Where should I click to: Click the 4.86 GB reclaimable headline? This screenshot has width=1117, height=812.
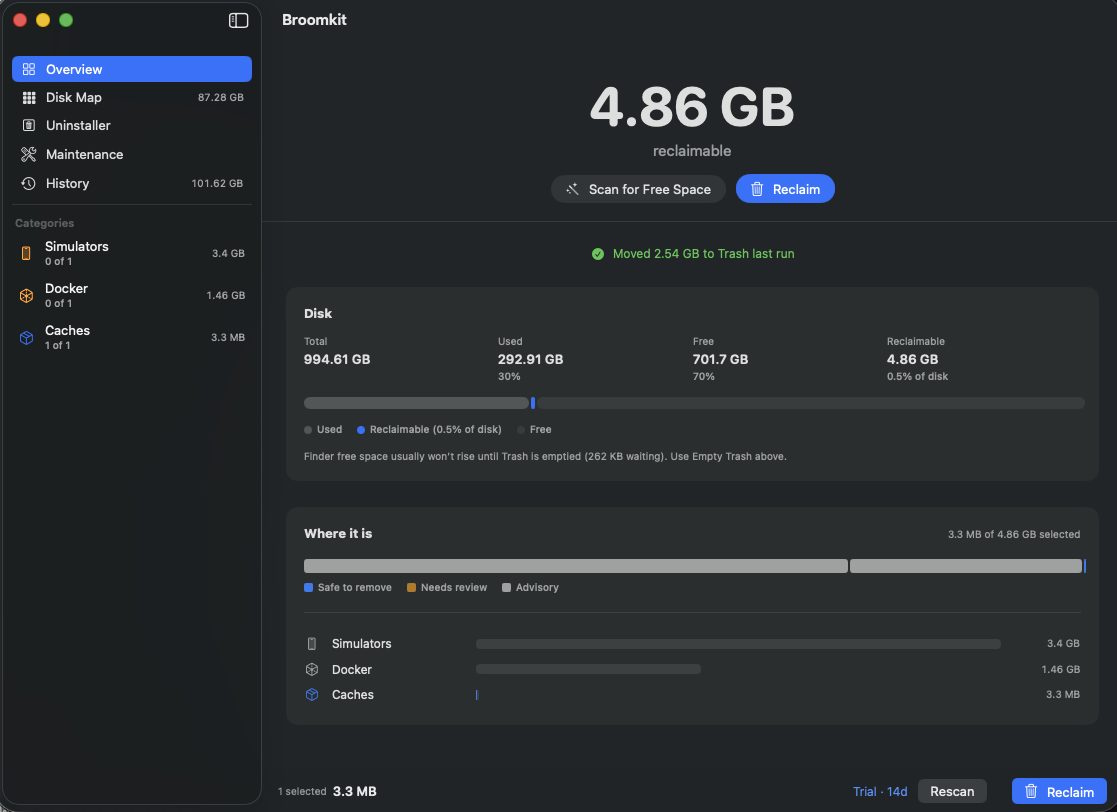[692, 108]
